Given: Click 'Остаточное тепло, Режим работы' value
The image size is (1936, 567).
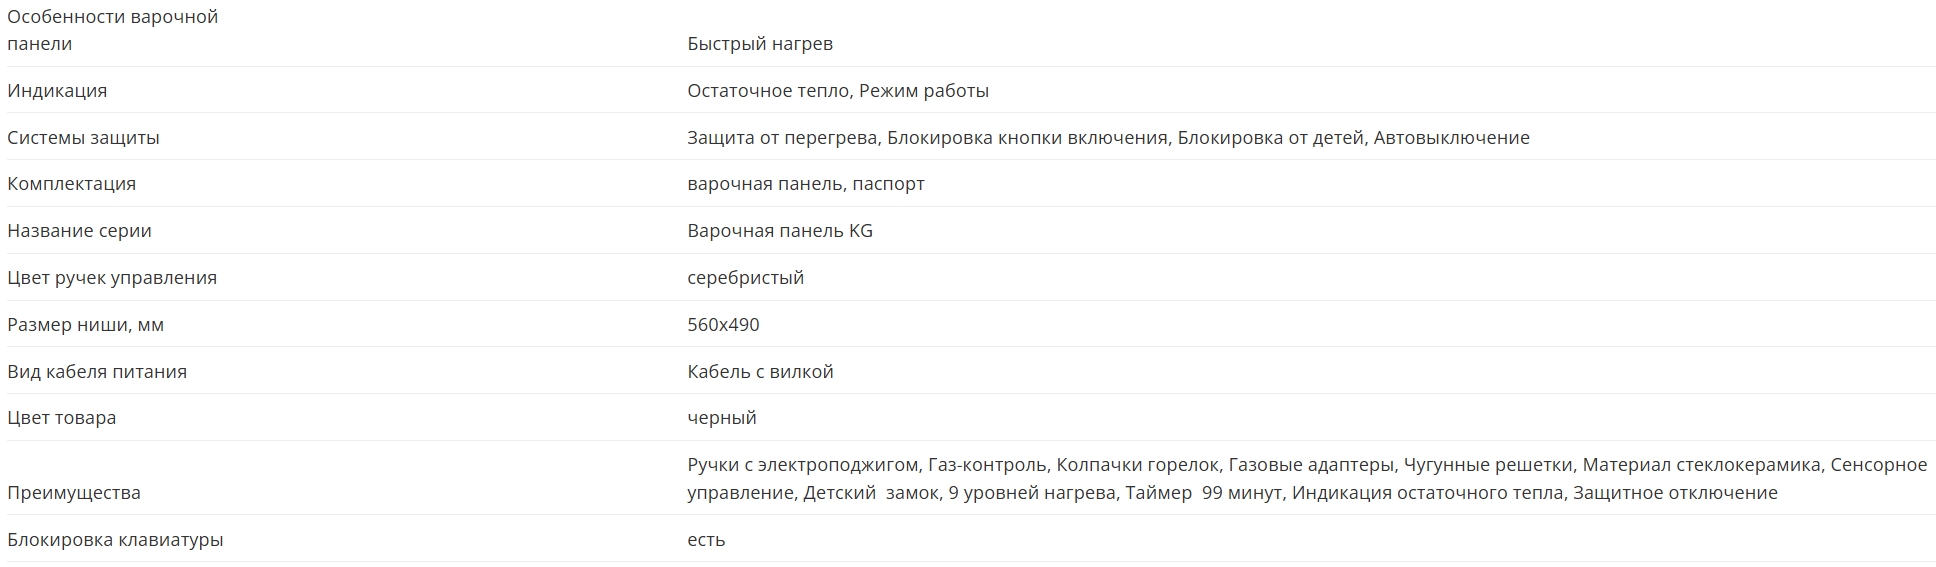Looking at the screenshot, I should pyautogui.click(x=838, y=91).
